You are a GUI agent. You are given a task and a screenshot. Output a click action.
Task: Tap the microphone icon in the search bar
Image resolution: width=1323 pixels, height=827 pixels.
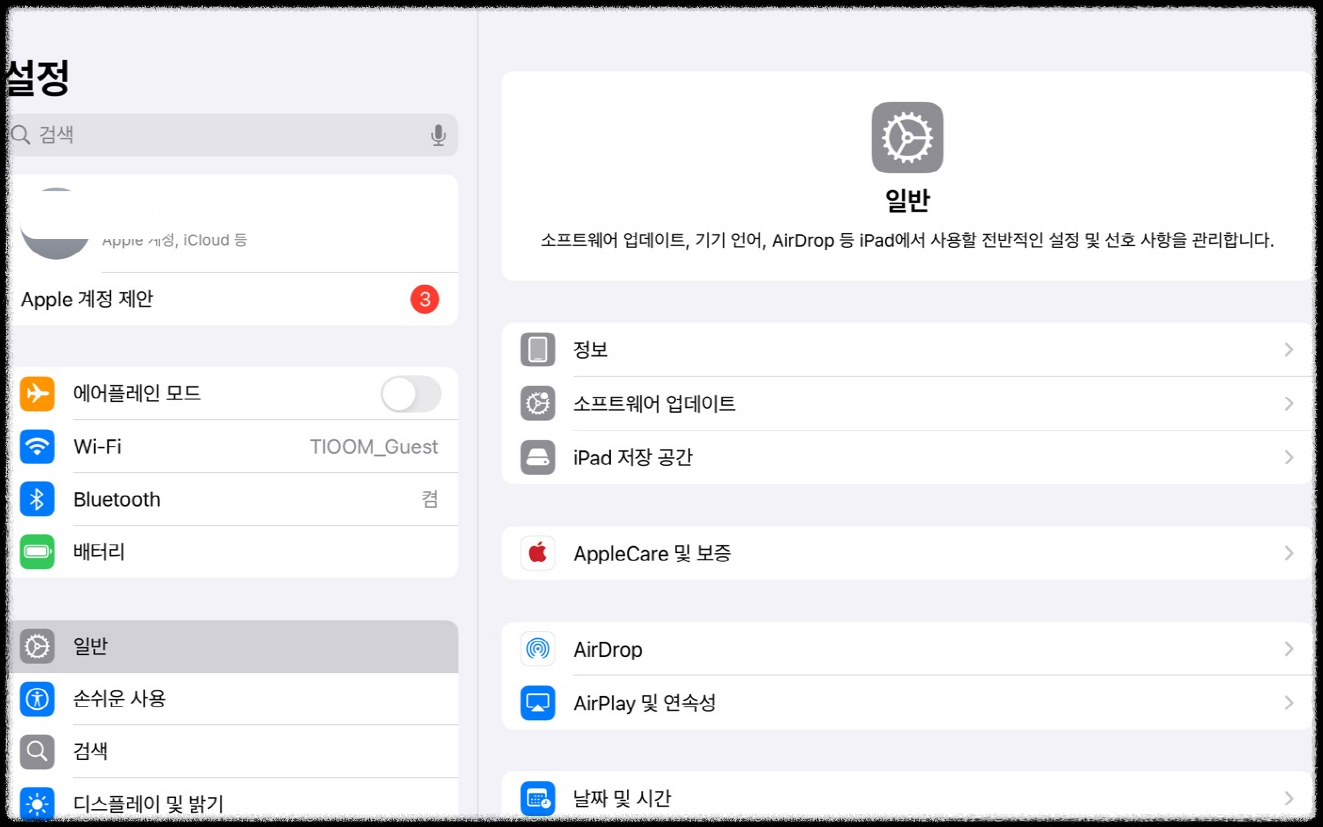439,134
